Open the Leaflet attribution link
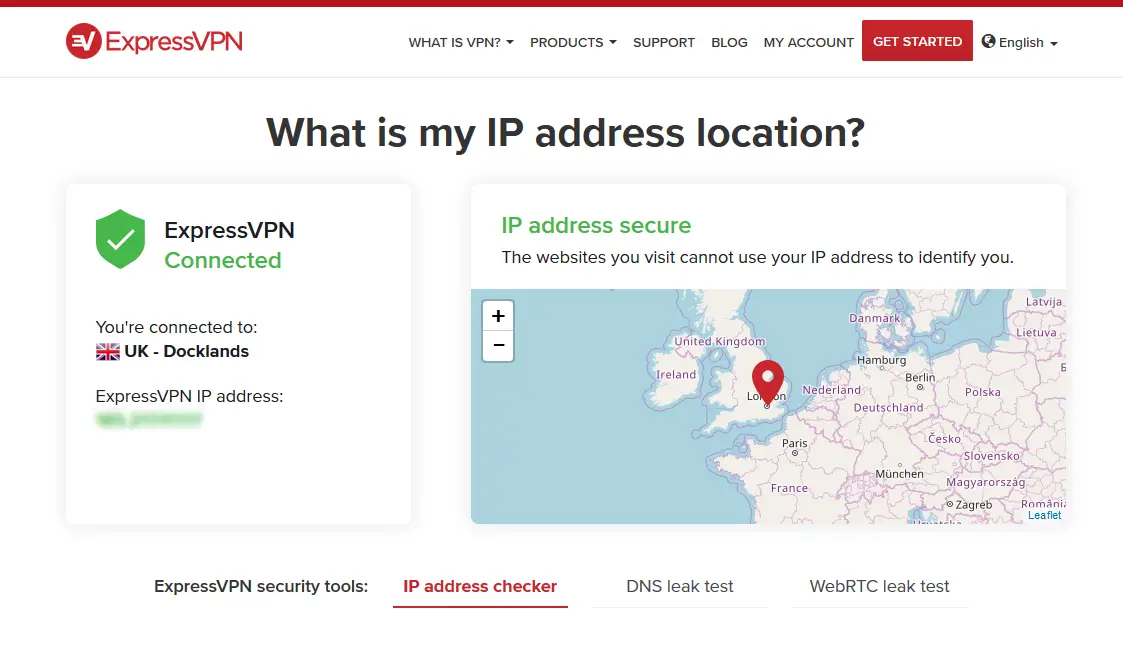 point(1045,515)
